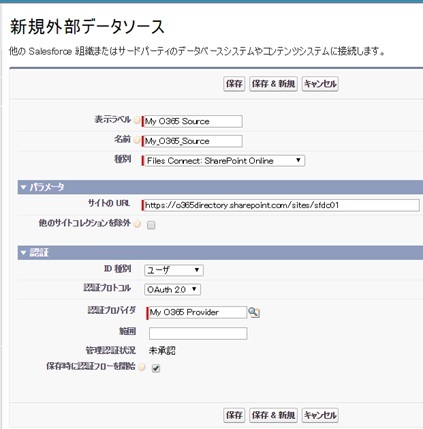Click the bottom キャンセル button
The image size is (423, 429).
(x=320, y=415)
